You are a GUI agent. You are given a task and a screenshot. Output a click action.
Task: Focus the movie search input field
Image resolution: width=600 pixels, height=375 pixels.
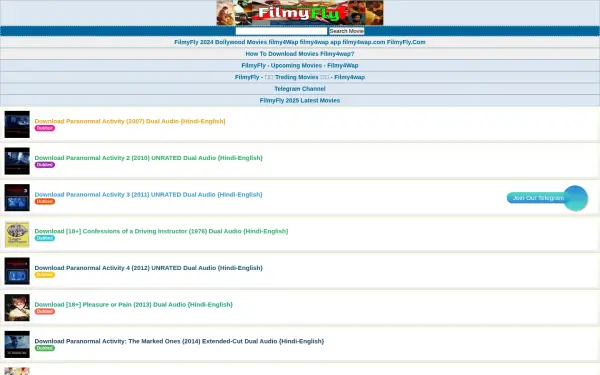[x=281, y=31]
